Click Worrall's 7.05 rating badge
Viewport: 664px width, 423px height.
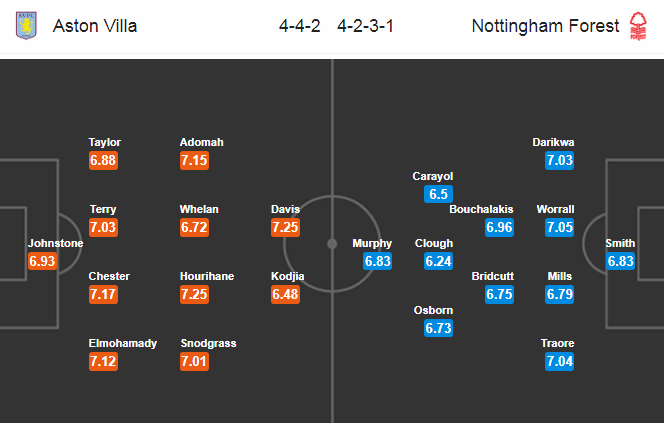560,228
